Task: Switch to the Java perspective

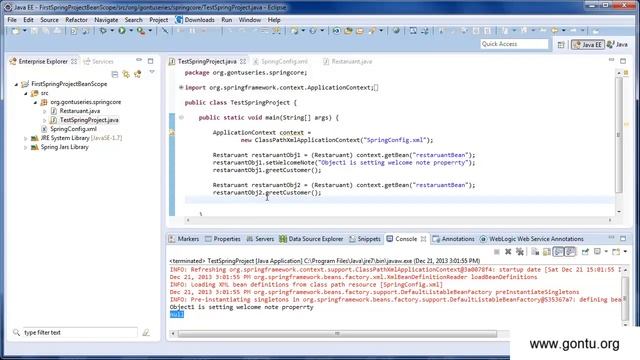Action: pyautogui.click(x=617, y=44)
